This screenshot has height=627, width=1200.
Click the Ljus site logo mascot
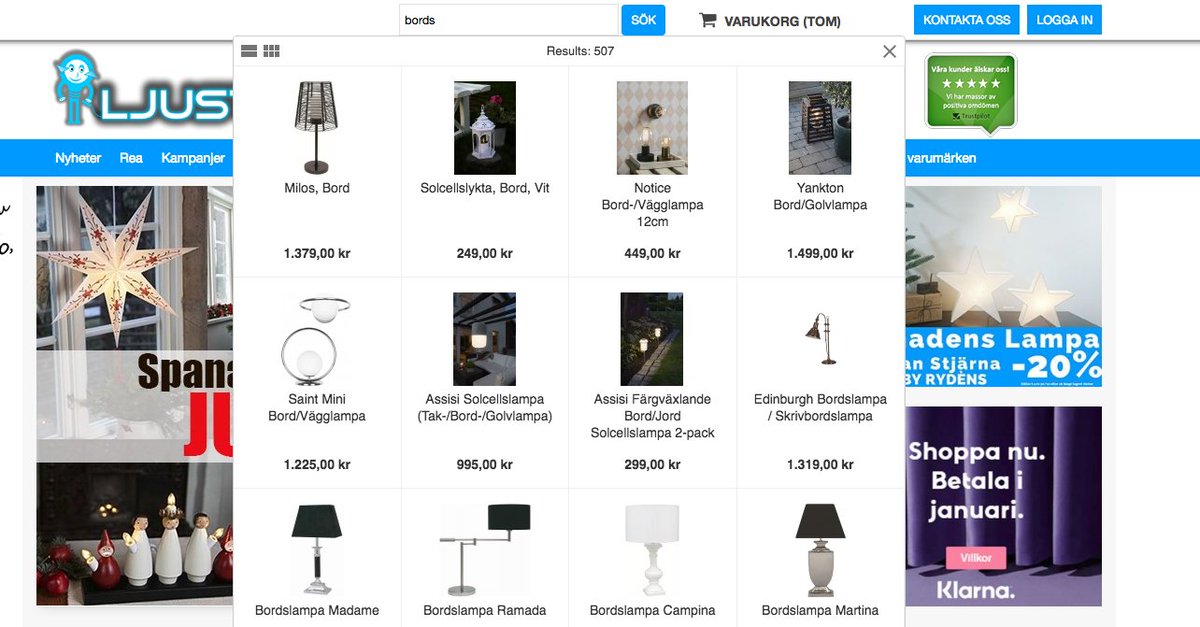(x=78, y=87)
